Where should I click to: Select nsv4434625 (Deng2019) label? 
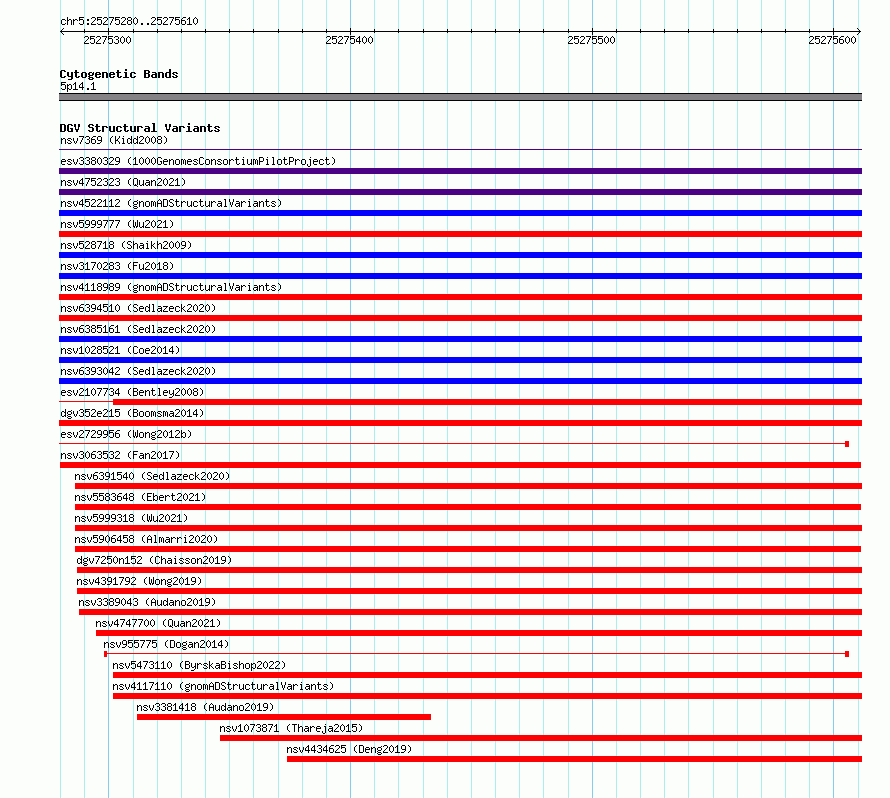tap(349, 749)
